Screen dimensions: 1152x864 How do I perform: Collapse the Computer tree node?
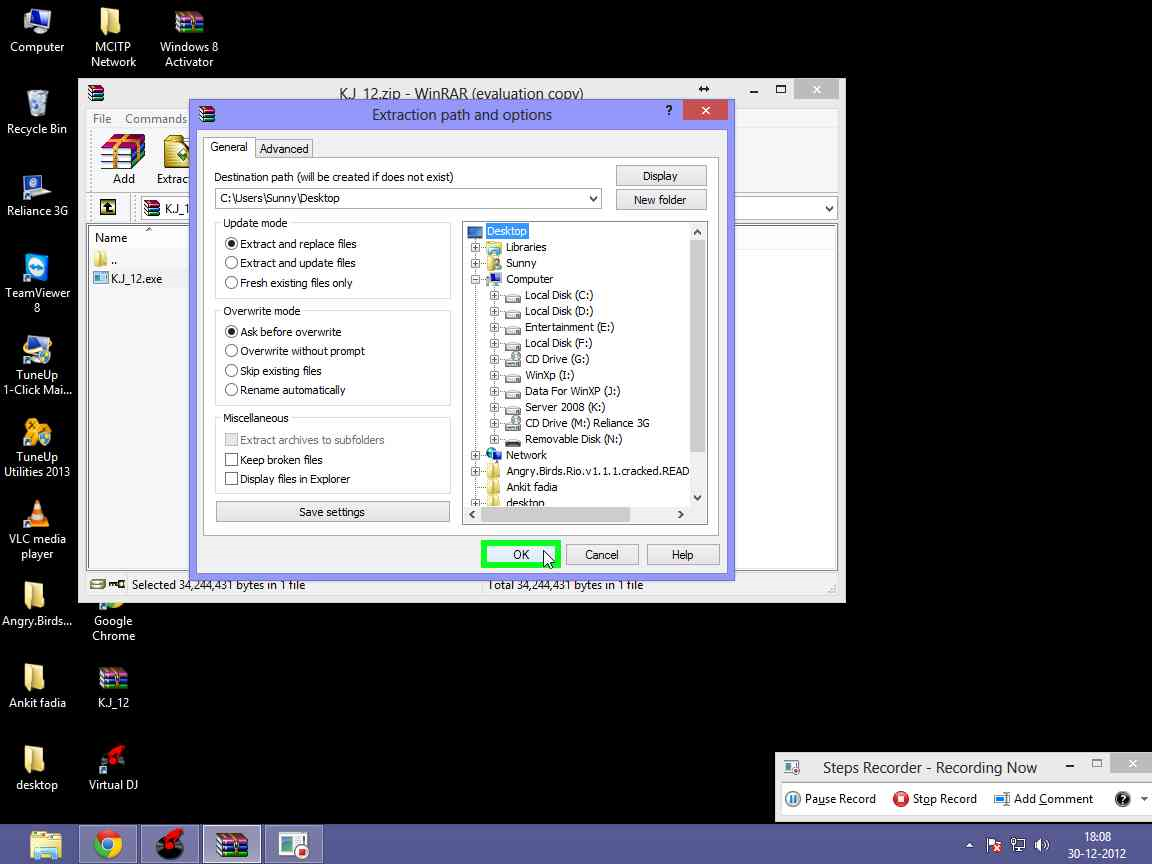coord(475,279)
